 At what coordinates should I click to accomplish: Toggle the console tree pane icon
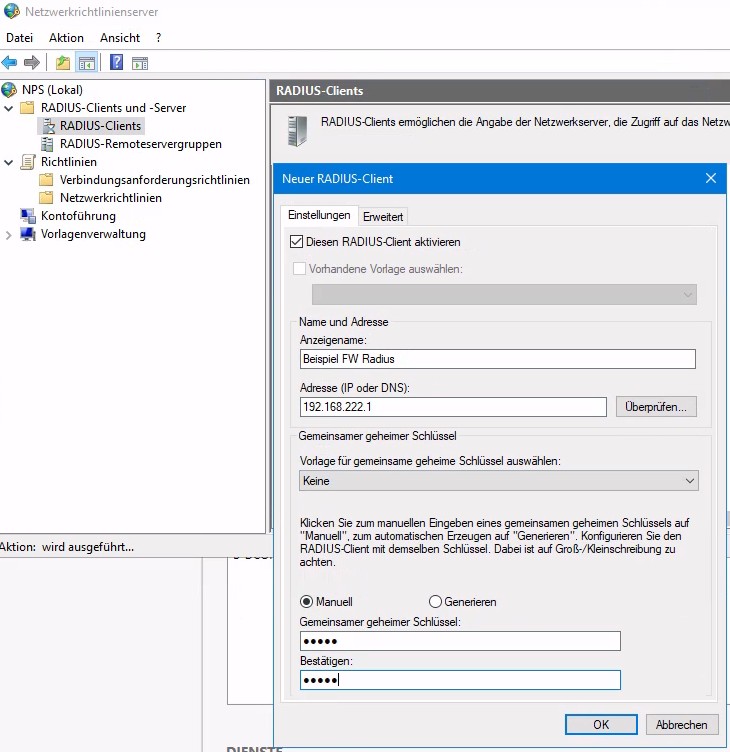(x=87, y=63)
